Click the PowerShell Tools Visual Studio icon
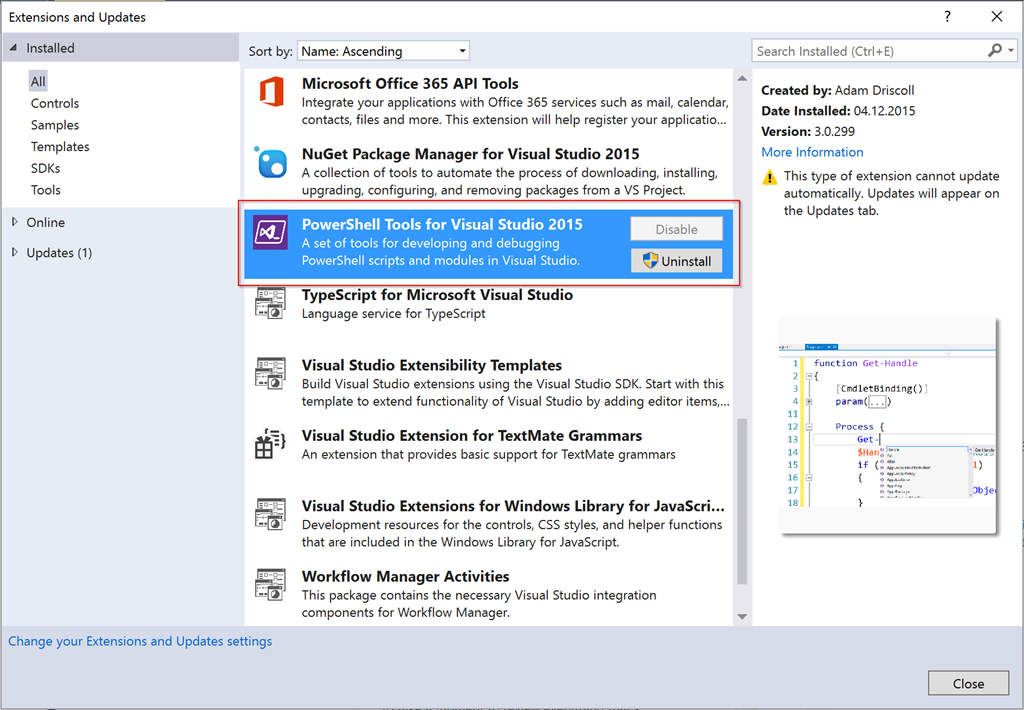 [271, 233]
